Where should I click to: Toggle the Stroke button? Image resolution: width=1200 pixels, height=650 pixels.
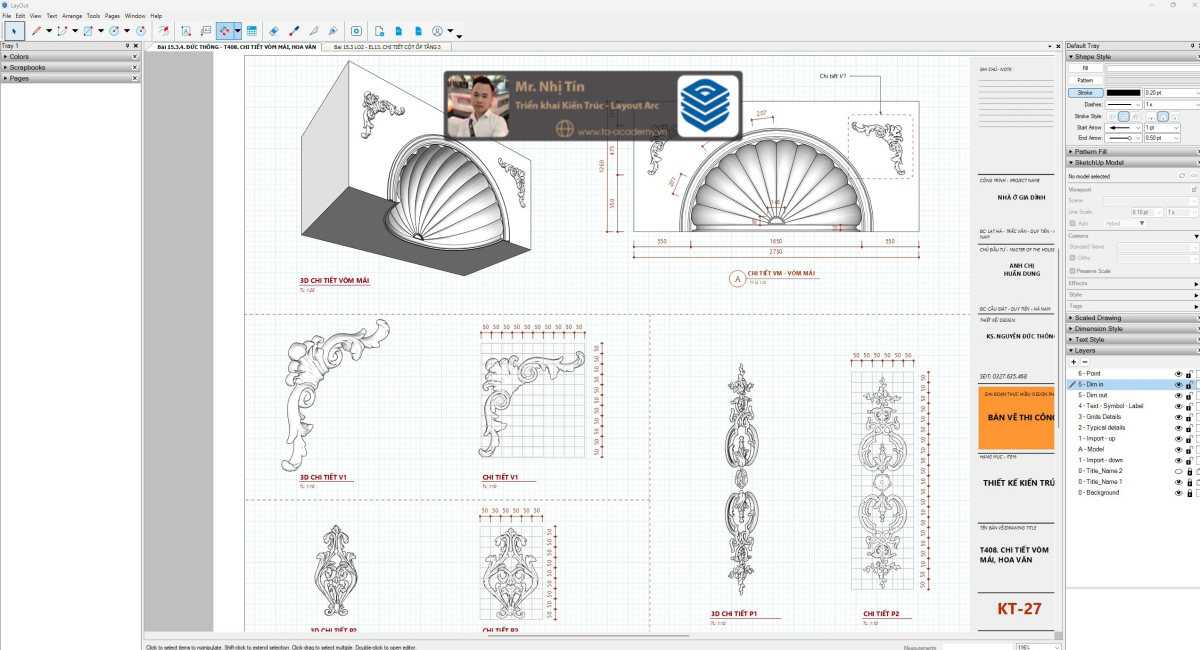[1085, 92]
